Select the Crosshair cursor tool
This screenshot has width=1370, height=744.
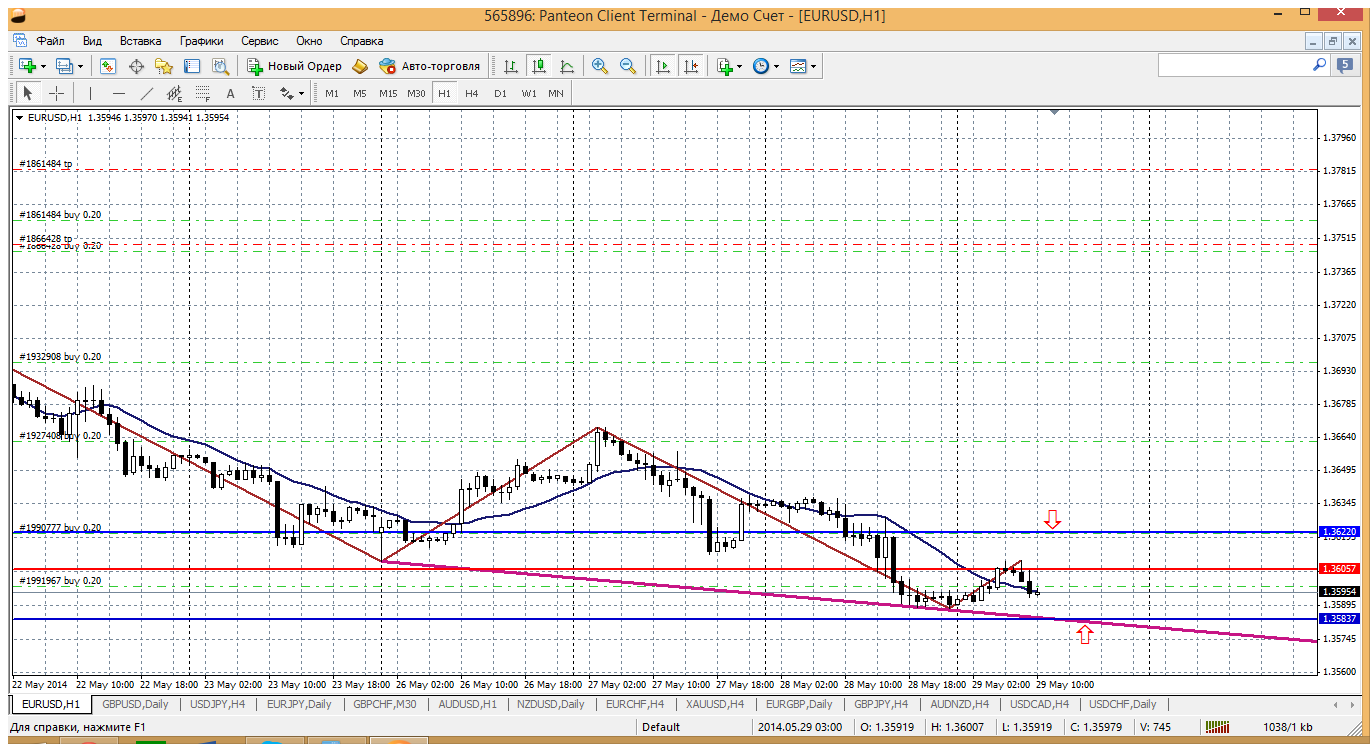click(x=57, y=93)
